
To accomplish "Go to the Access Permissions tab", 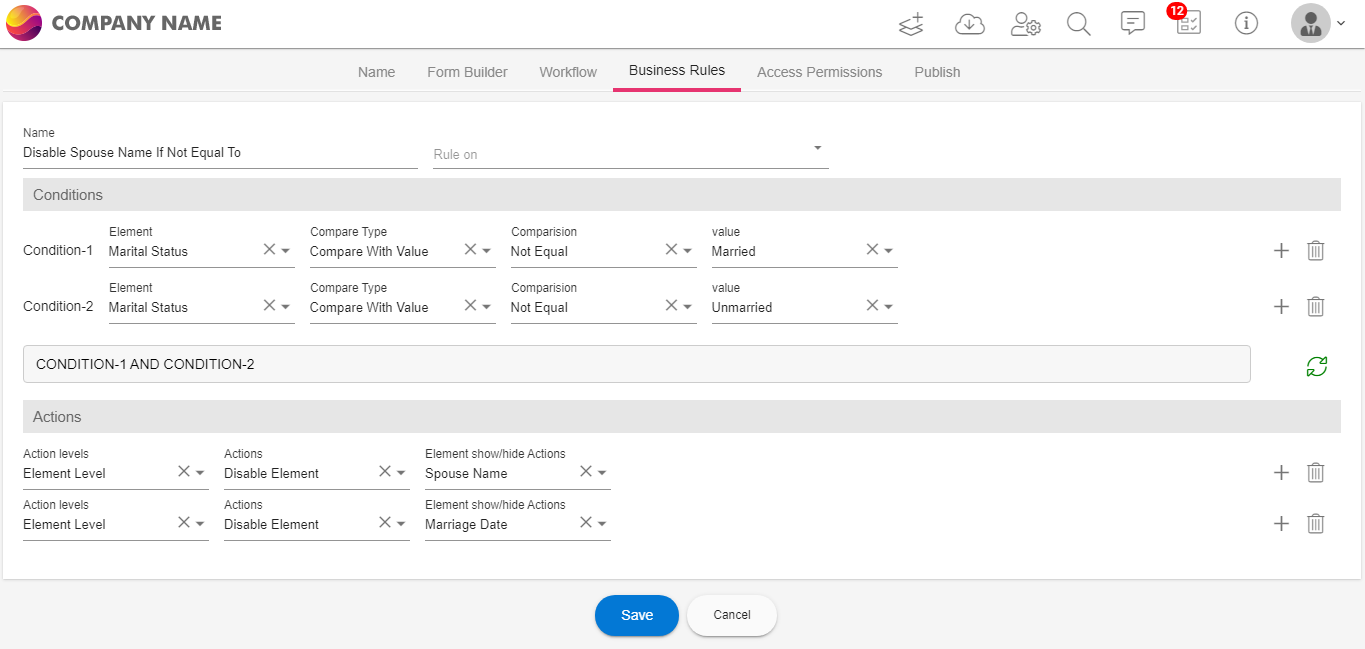I will 819,72.
